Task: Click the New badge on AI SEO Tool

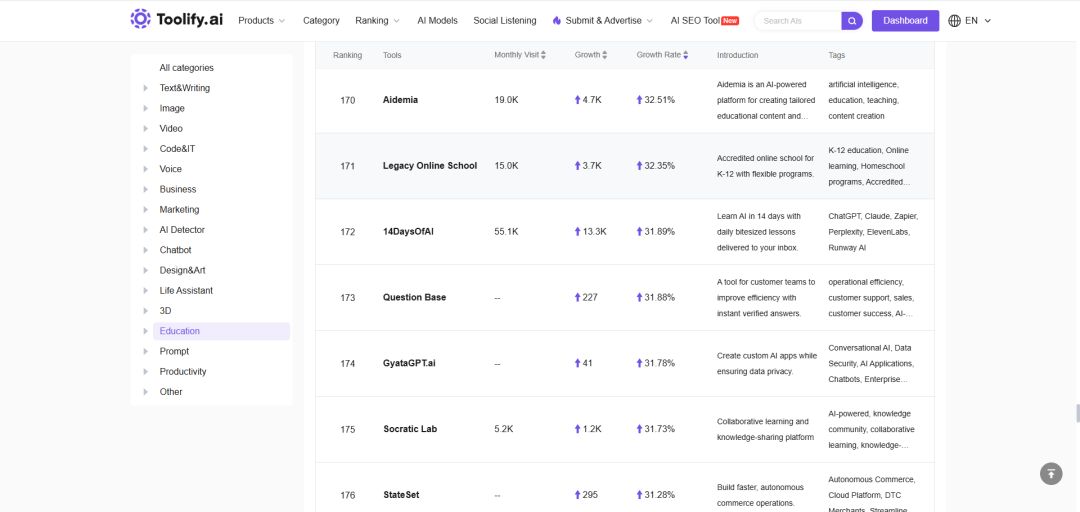Action: point(730,21)
